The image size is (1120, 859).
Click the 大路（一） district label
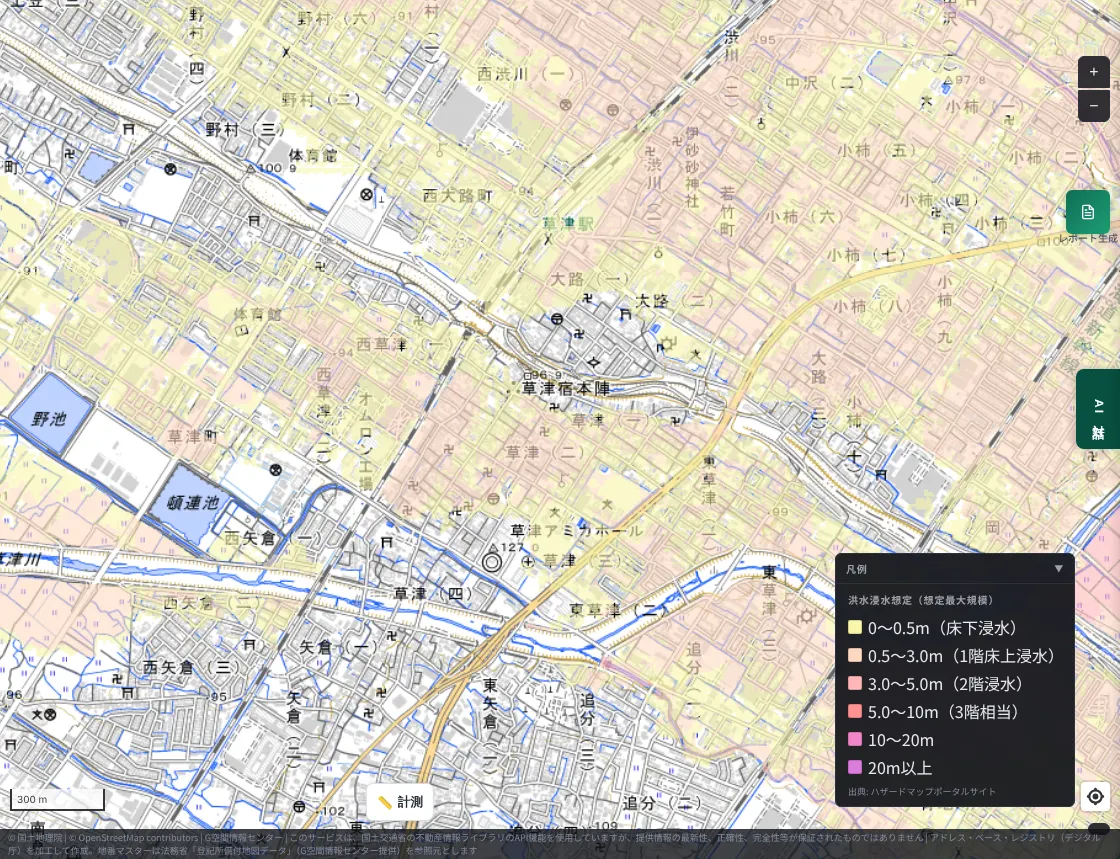[x=591, y=279]
